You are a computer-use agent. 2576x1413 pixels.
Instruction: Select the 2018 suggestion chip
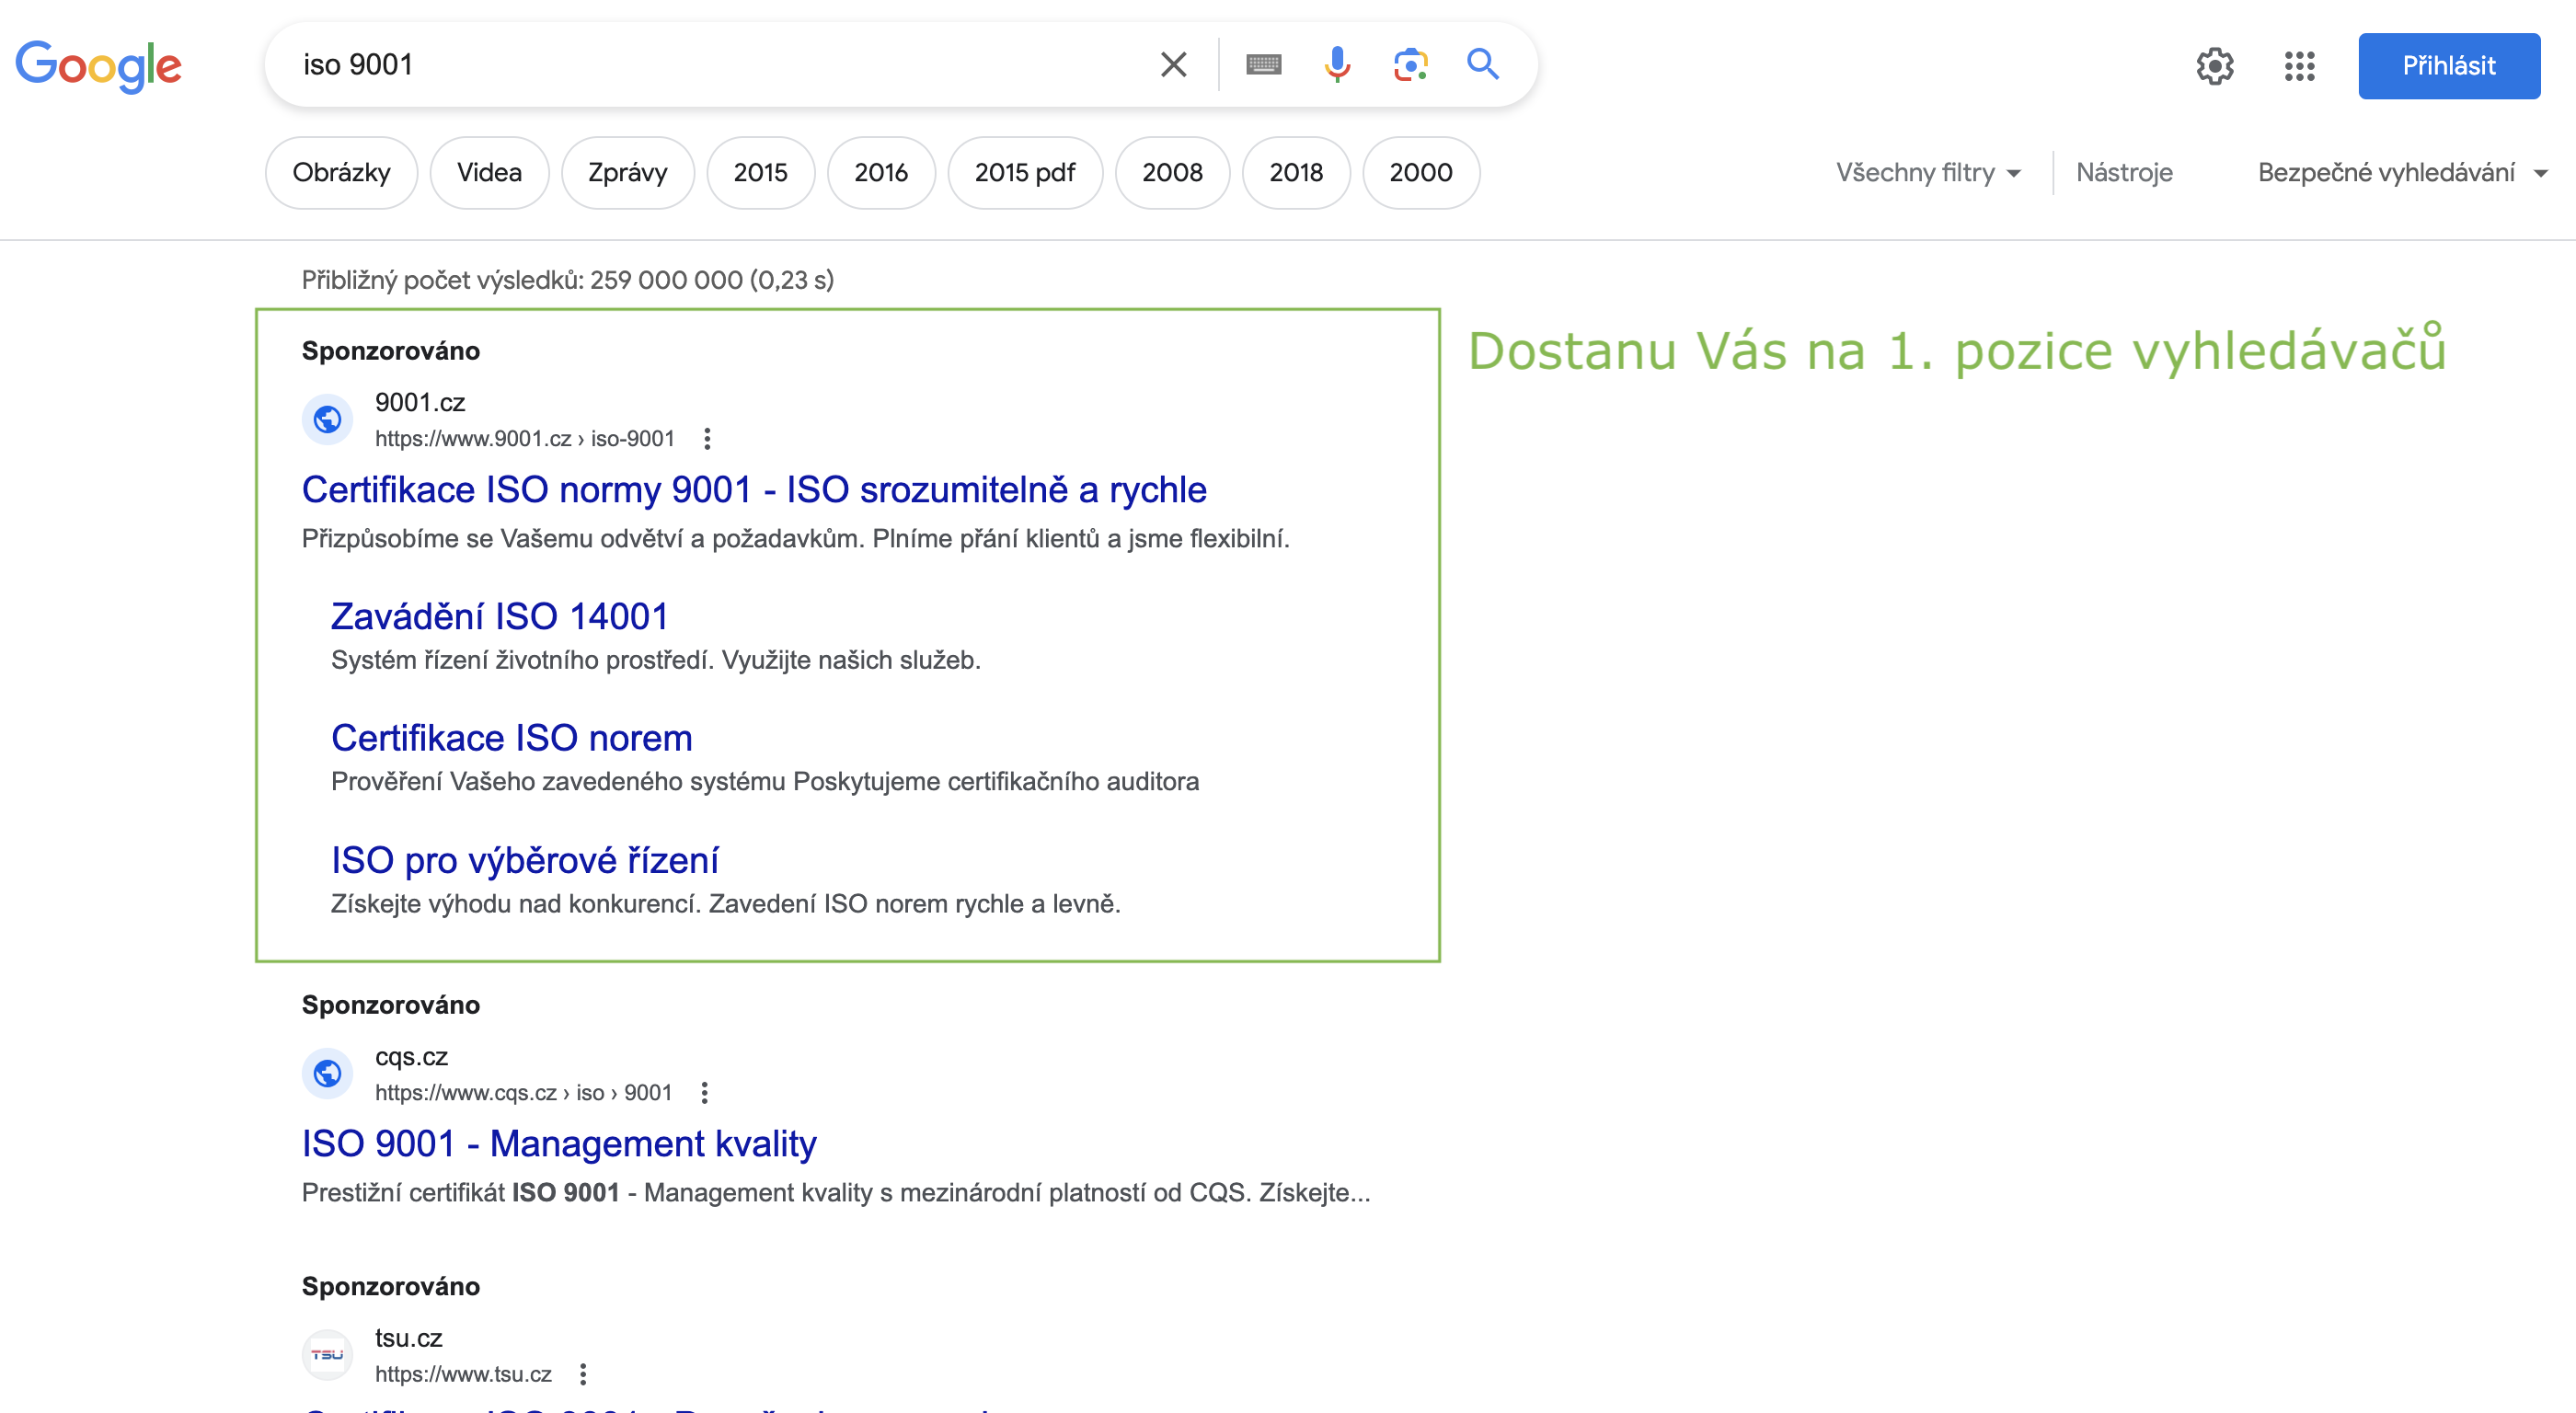tap(1296, 172)
